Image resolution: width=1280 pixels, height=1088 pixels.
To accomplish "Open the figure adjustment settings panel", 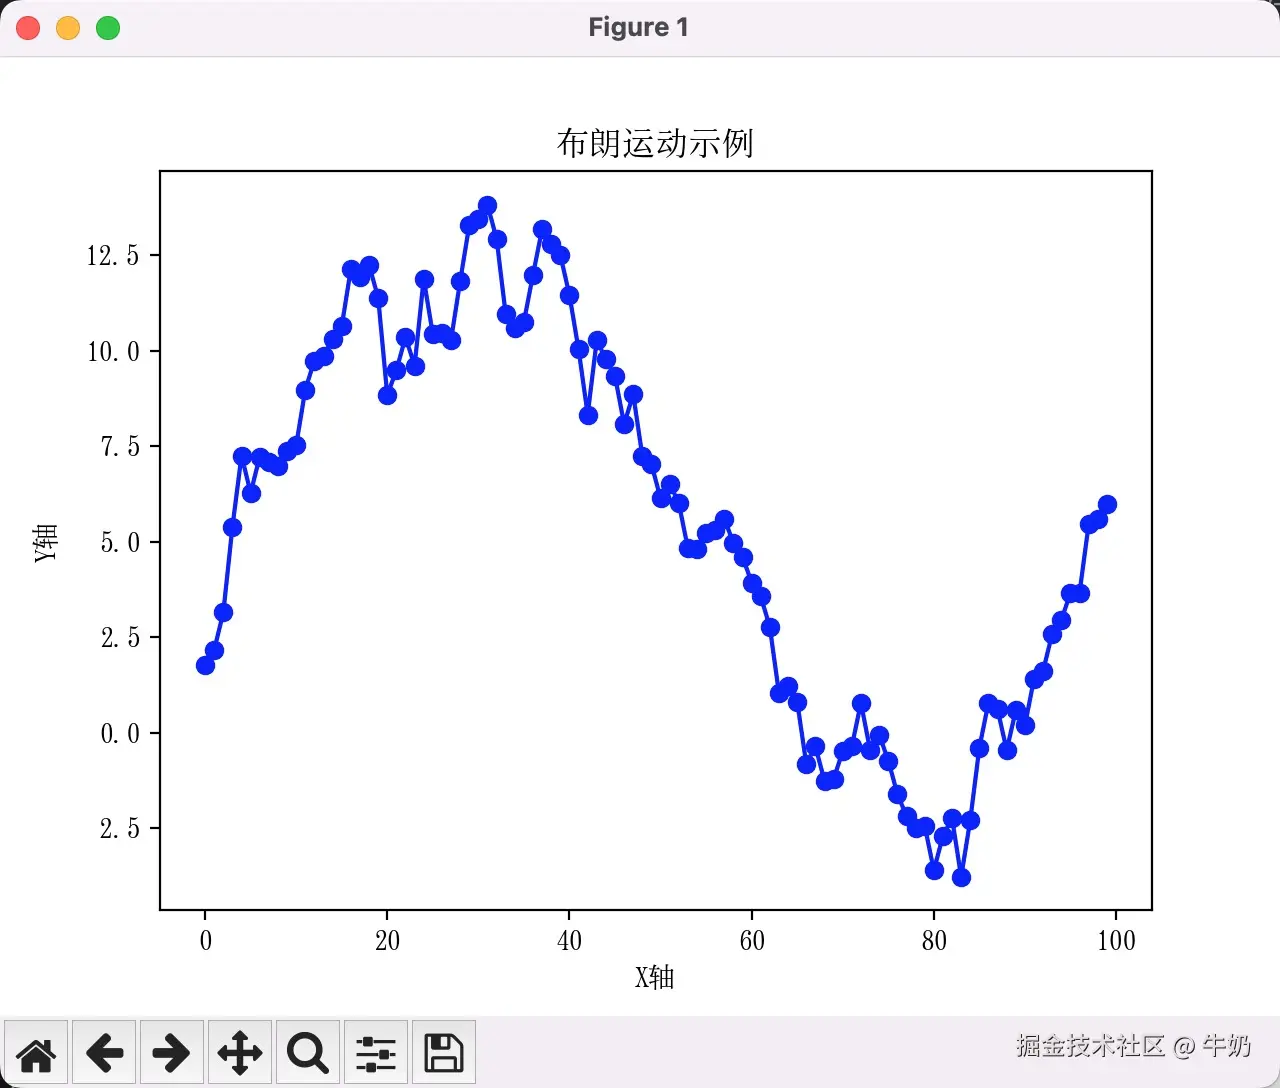I will [x=375, y=1052].
